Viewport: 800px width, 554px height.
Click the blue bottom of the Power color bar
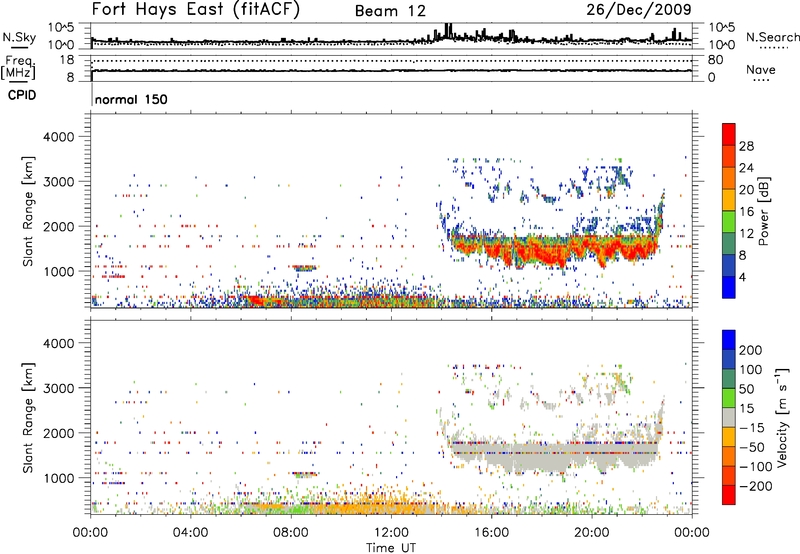point(729,288)
